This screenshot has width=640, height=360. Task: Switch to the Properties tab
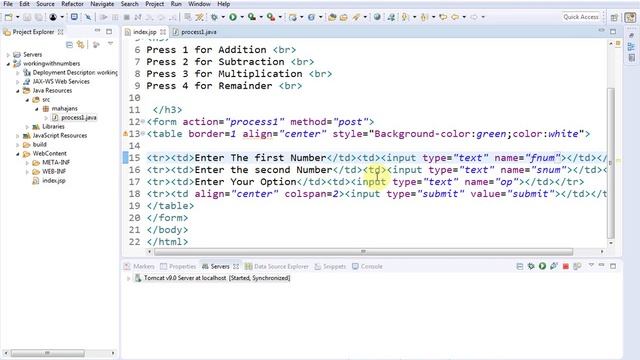[x=178, y=267]
